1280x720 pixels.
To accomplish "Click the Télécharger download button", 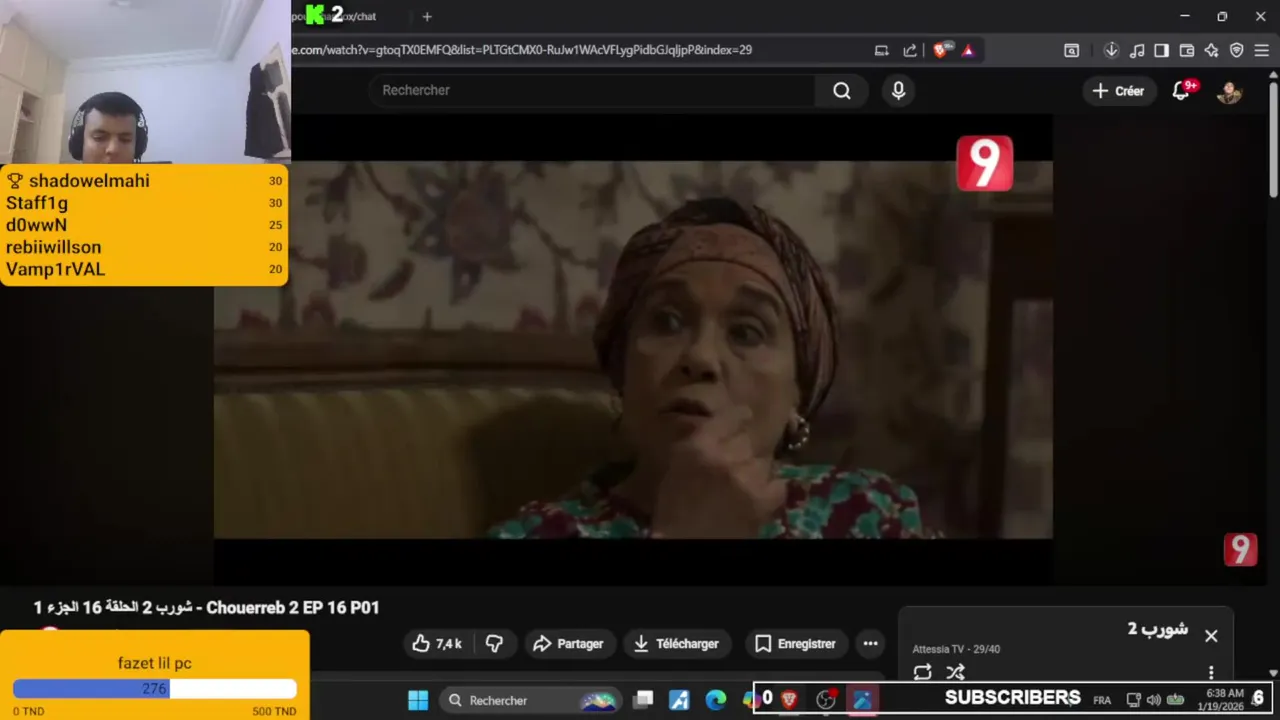I will click(676, 644).
